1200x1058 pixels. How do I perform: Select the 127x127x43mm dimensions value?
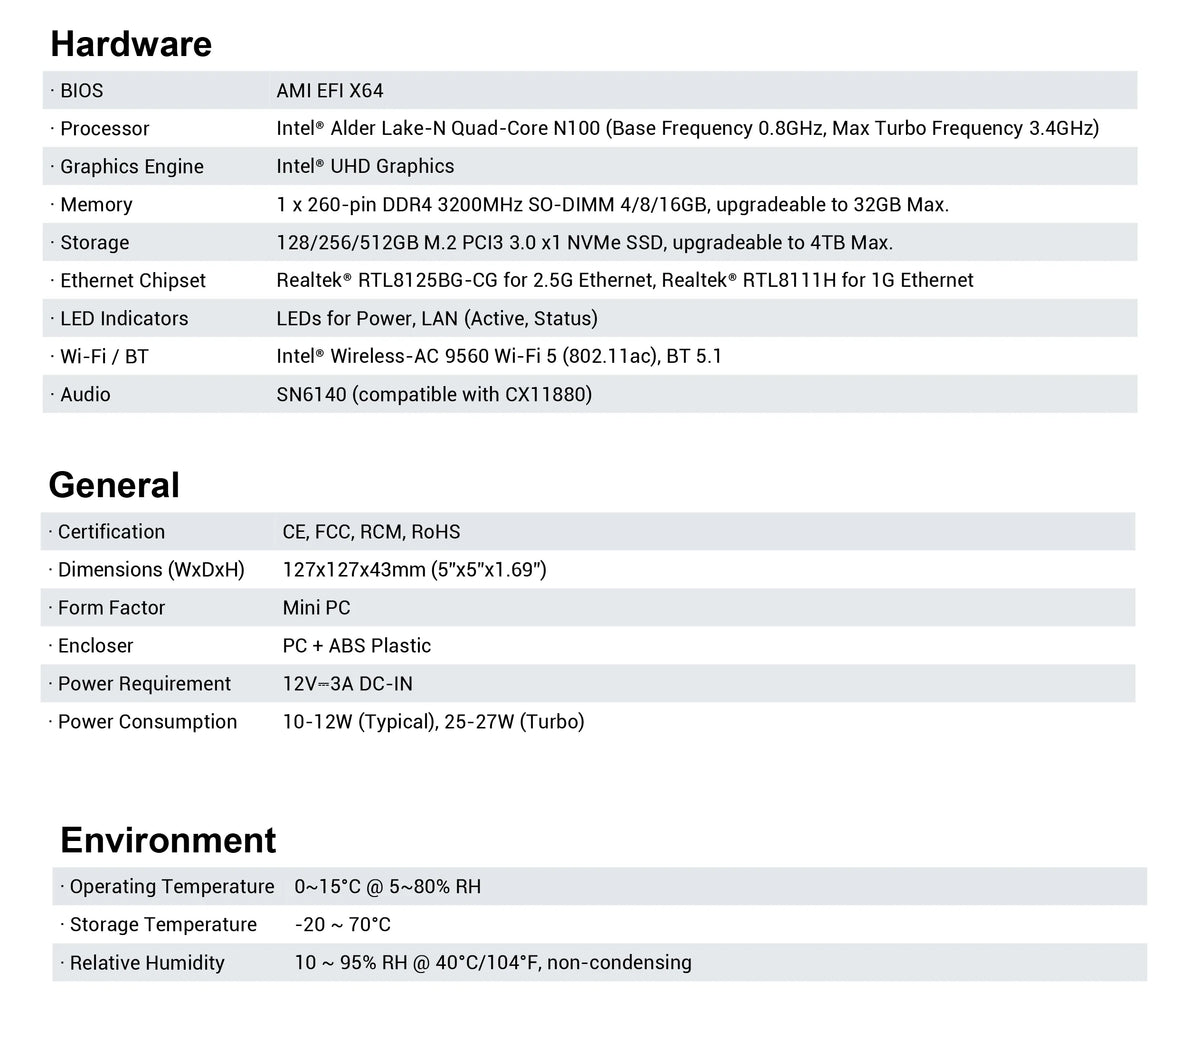pyautogui.click(x=415, y=570)
